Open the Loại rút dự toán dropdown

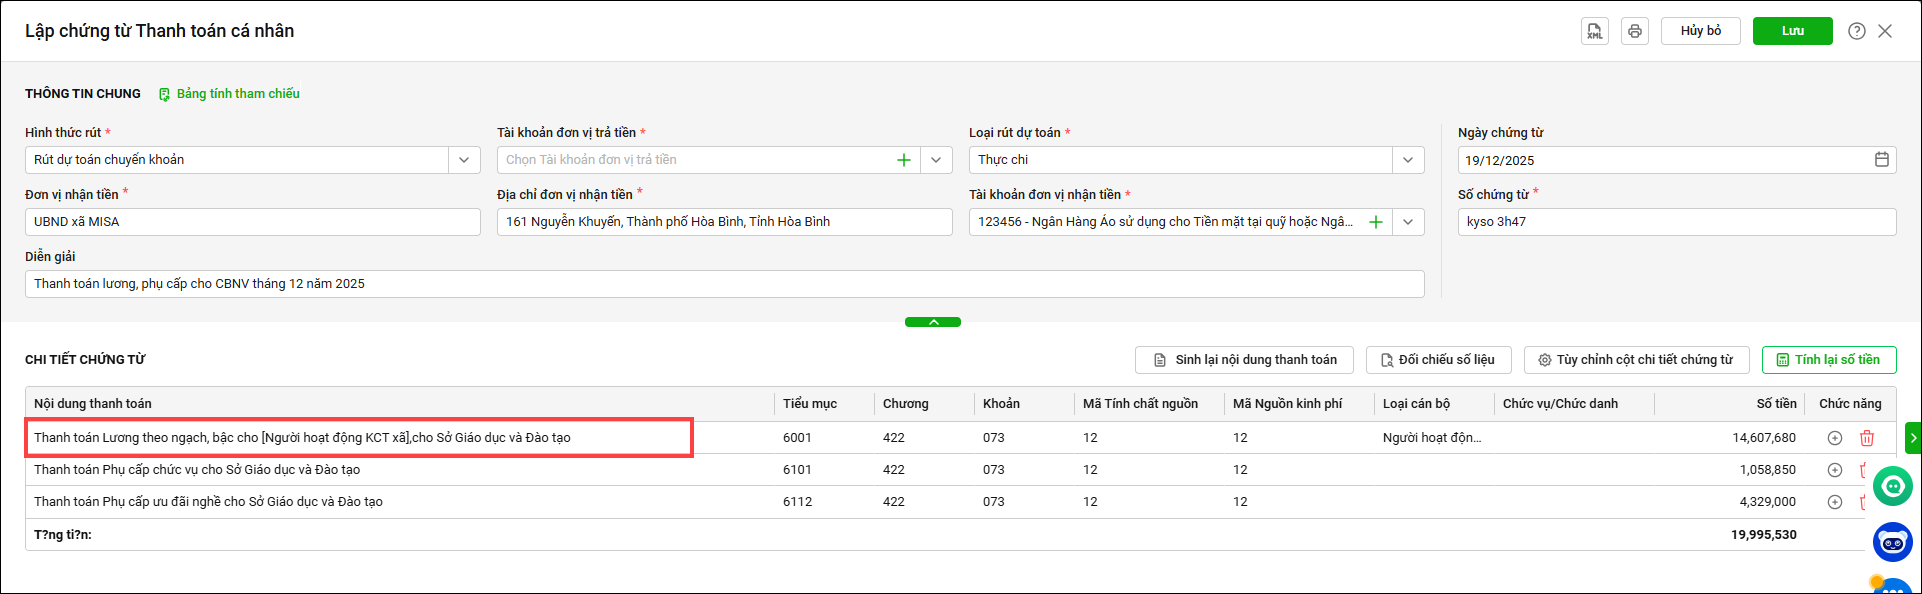[1407, 160]
